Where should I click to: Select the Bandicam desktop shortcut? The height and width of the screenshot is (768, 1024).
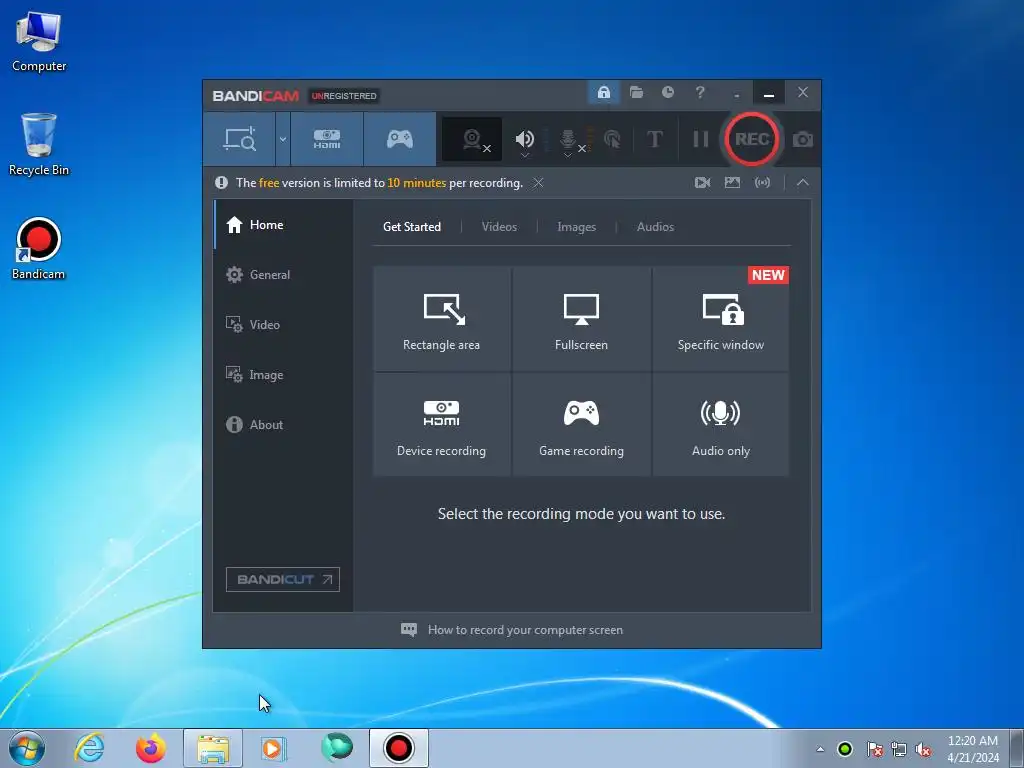tap(39, 249)
